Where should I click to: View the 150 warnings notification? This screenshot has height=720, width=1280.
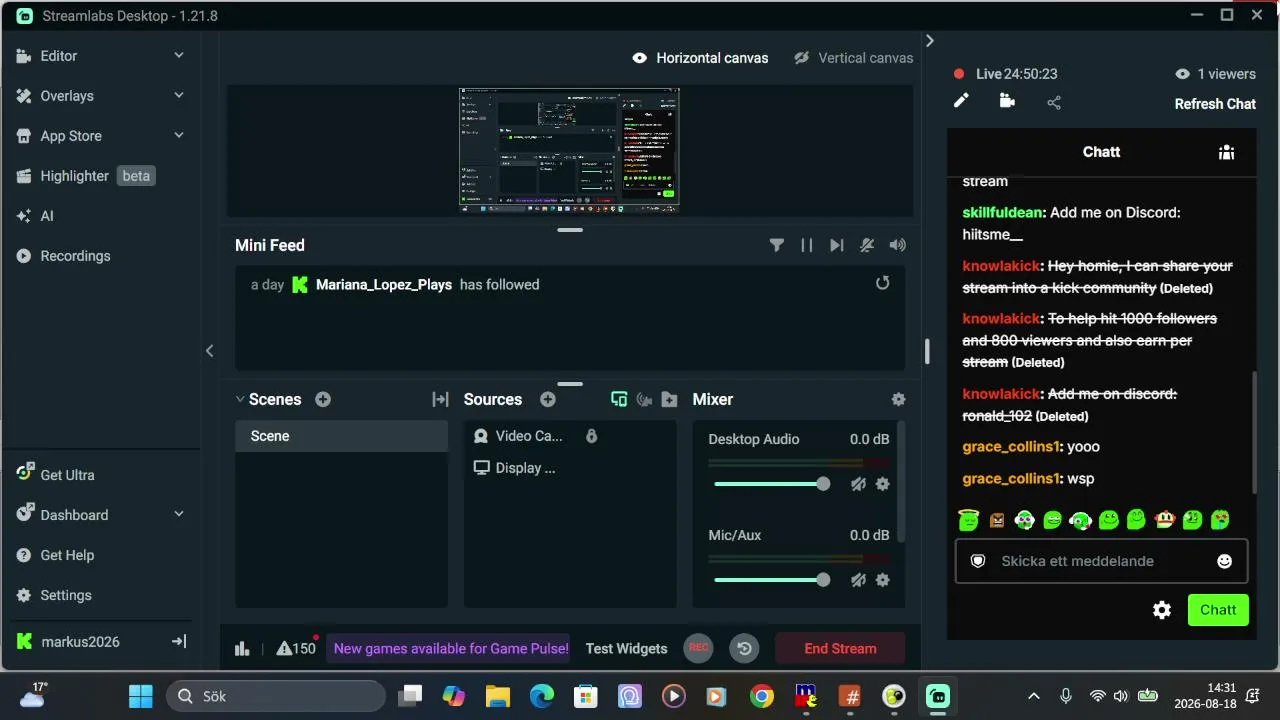click(x=296, y=647)
